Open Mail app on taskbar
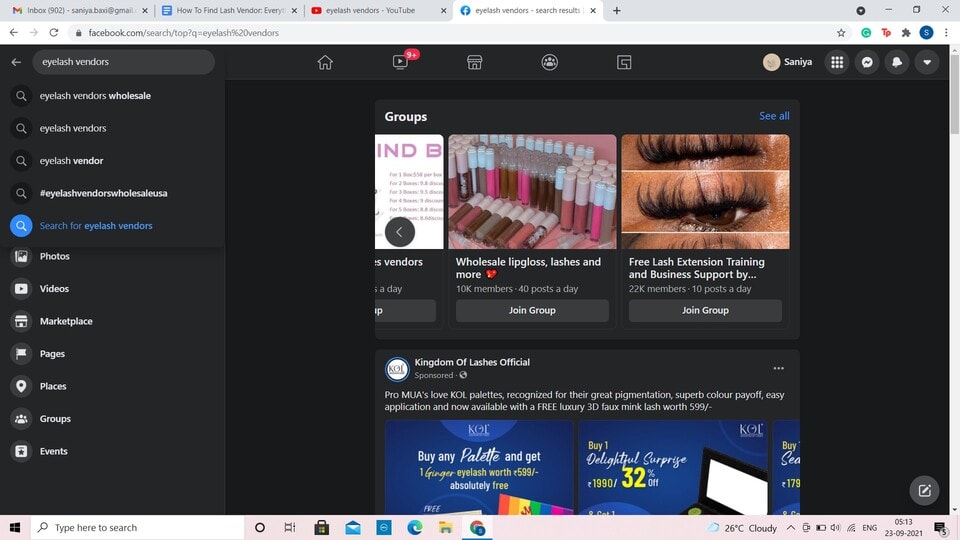The height and width of the screenshot is (540, 960). (x=353, y=527)
